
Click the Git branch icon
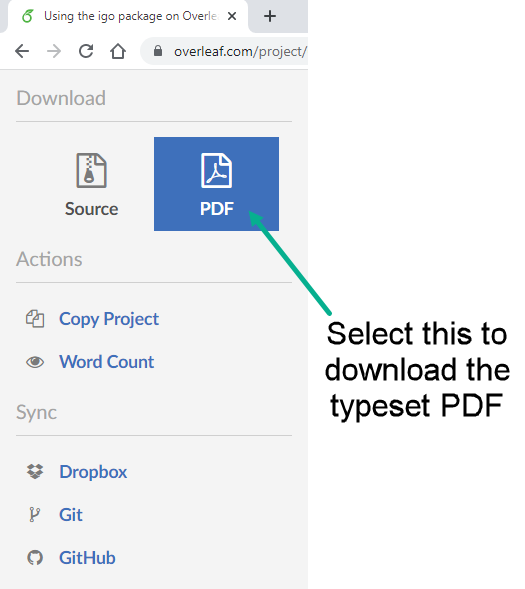pyautogui.click(x=34, y=515)
